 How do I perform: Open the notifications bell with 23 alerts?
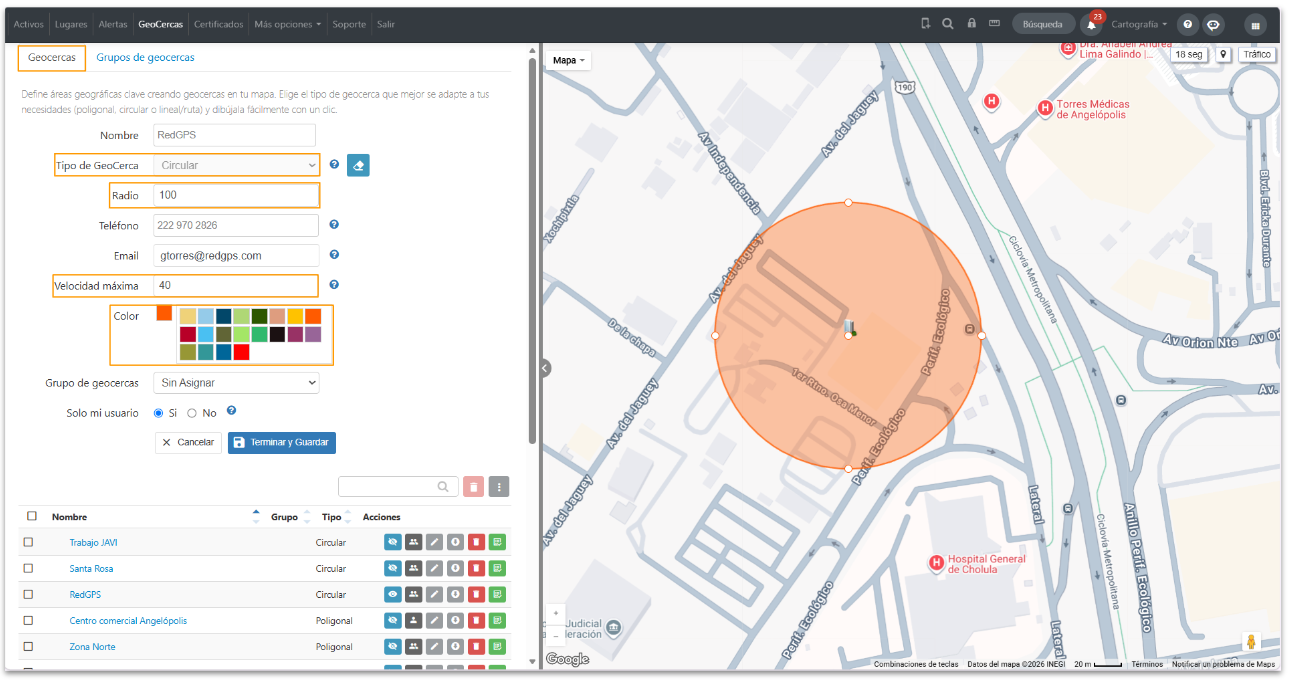pos(1091,24)
